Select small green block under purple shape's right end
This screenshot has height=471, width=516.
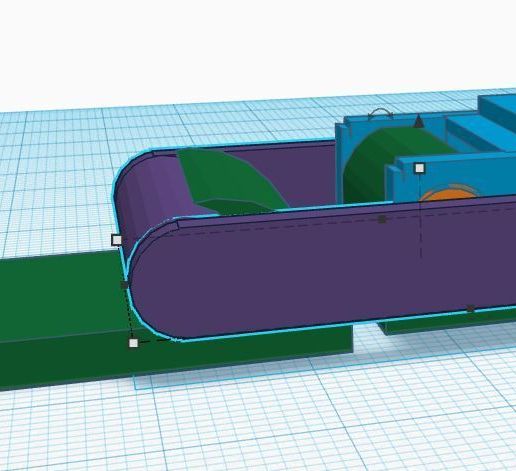447,323
